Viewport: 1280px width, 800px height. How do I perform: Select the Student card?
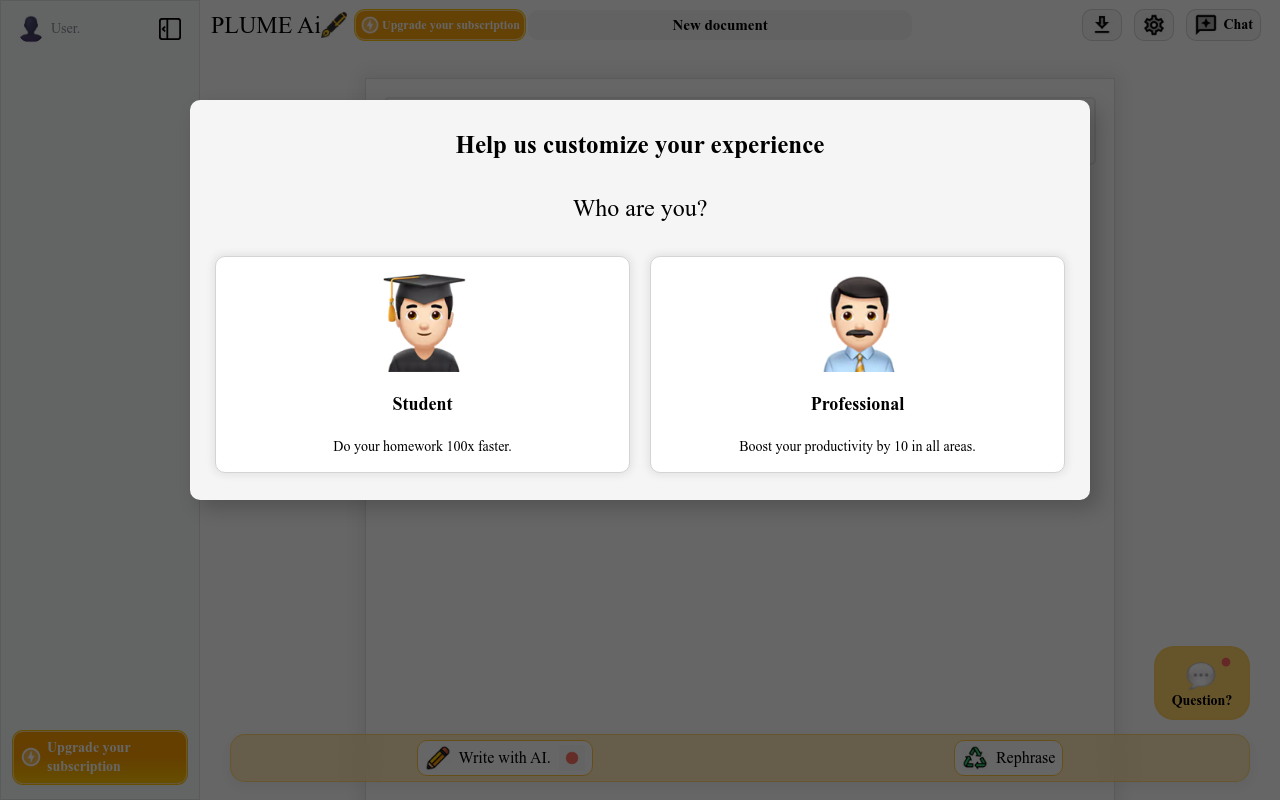click(x=422, y=364)
